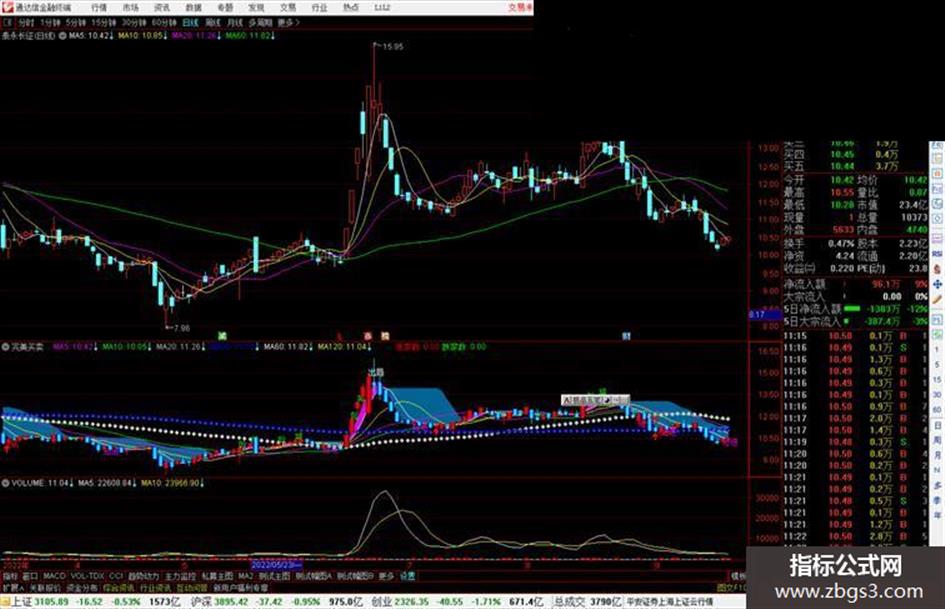Open the 资讯 menu
This screenshot has height=609, width=945.
tap(162, 7)
